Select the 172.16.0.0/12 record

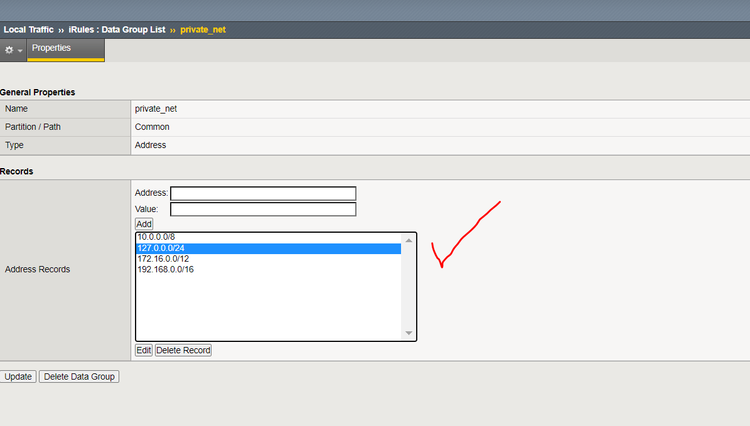[163, 259]
